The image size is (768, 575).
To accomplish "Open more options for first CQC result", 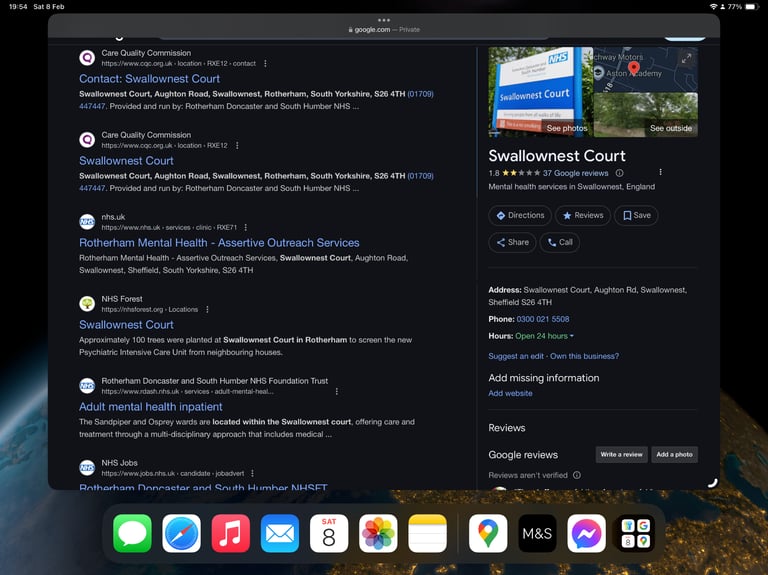I will [x=265, y=64].
